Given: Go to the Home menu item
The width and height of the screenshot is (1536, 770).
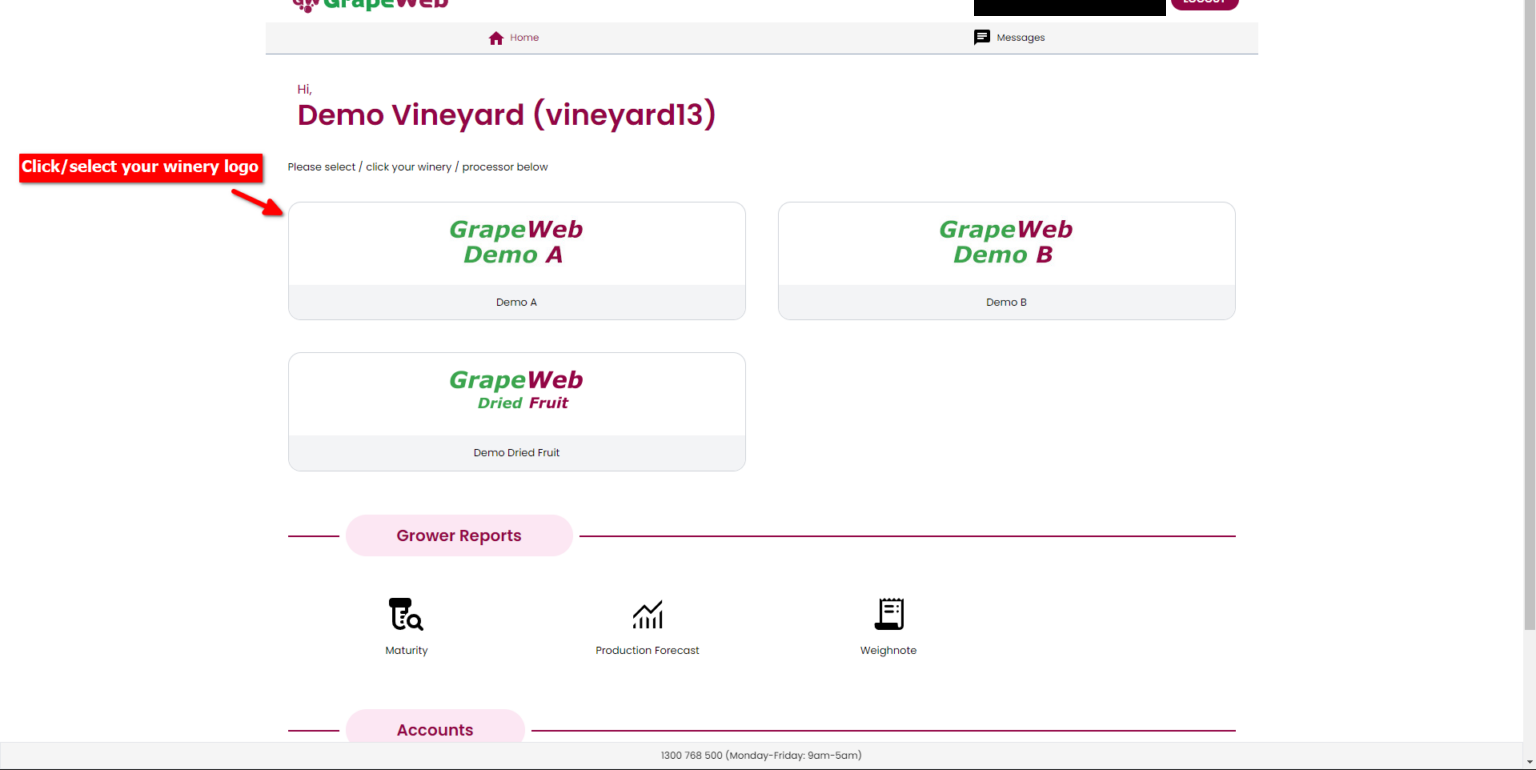Looking at the screenshot, I should (x=514, y=38).
